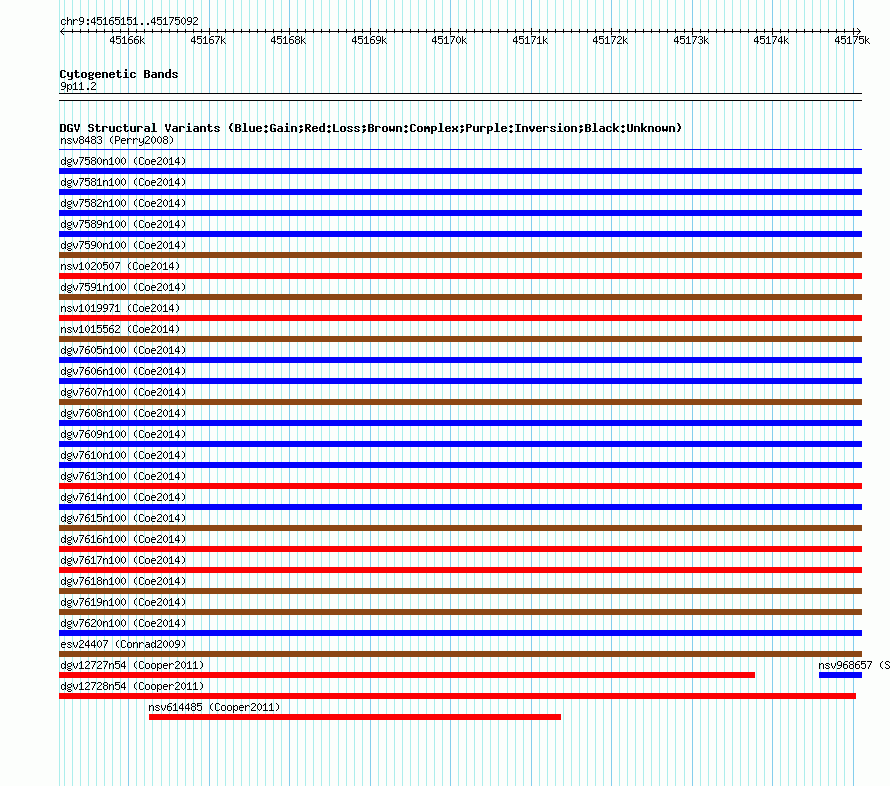Open variant dgv12728n54 (Cooper2011) label
Image resolution: width=890 pixels, height=786 pixels.
click(132, 686)
